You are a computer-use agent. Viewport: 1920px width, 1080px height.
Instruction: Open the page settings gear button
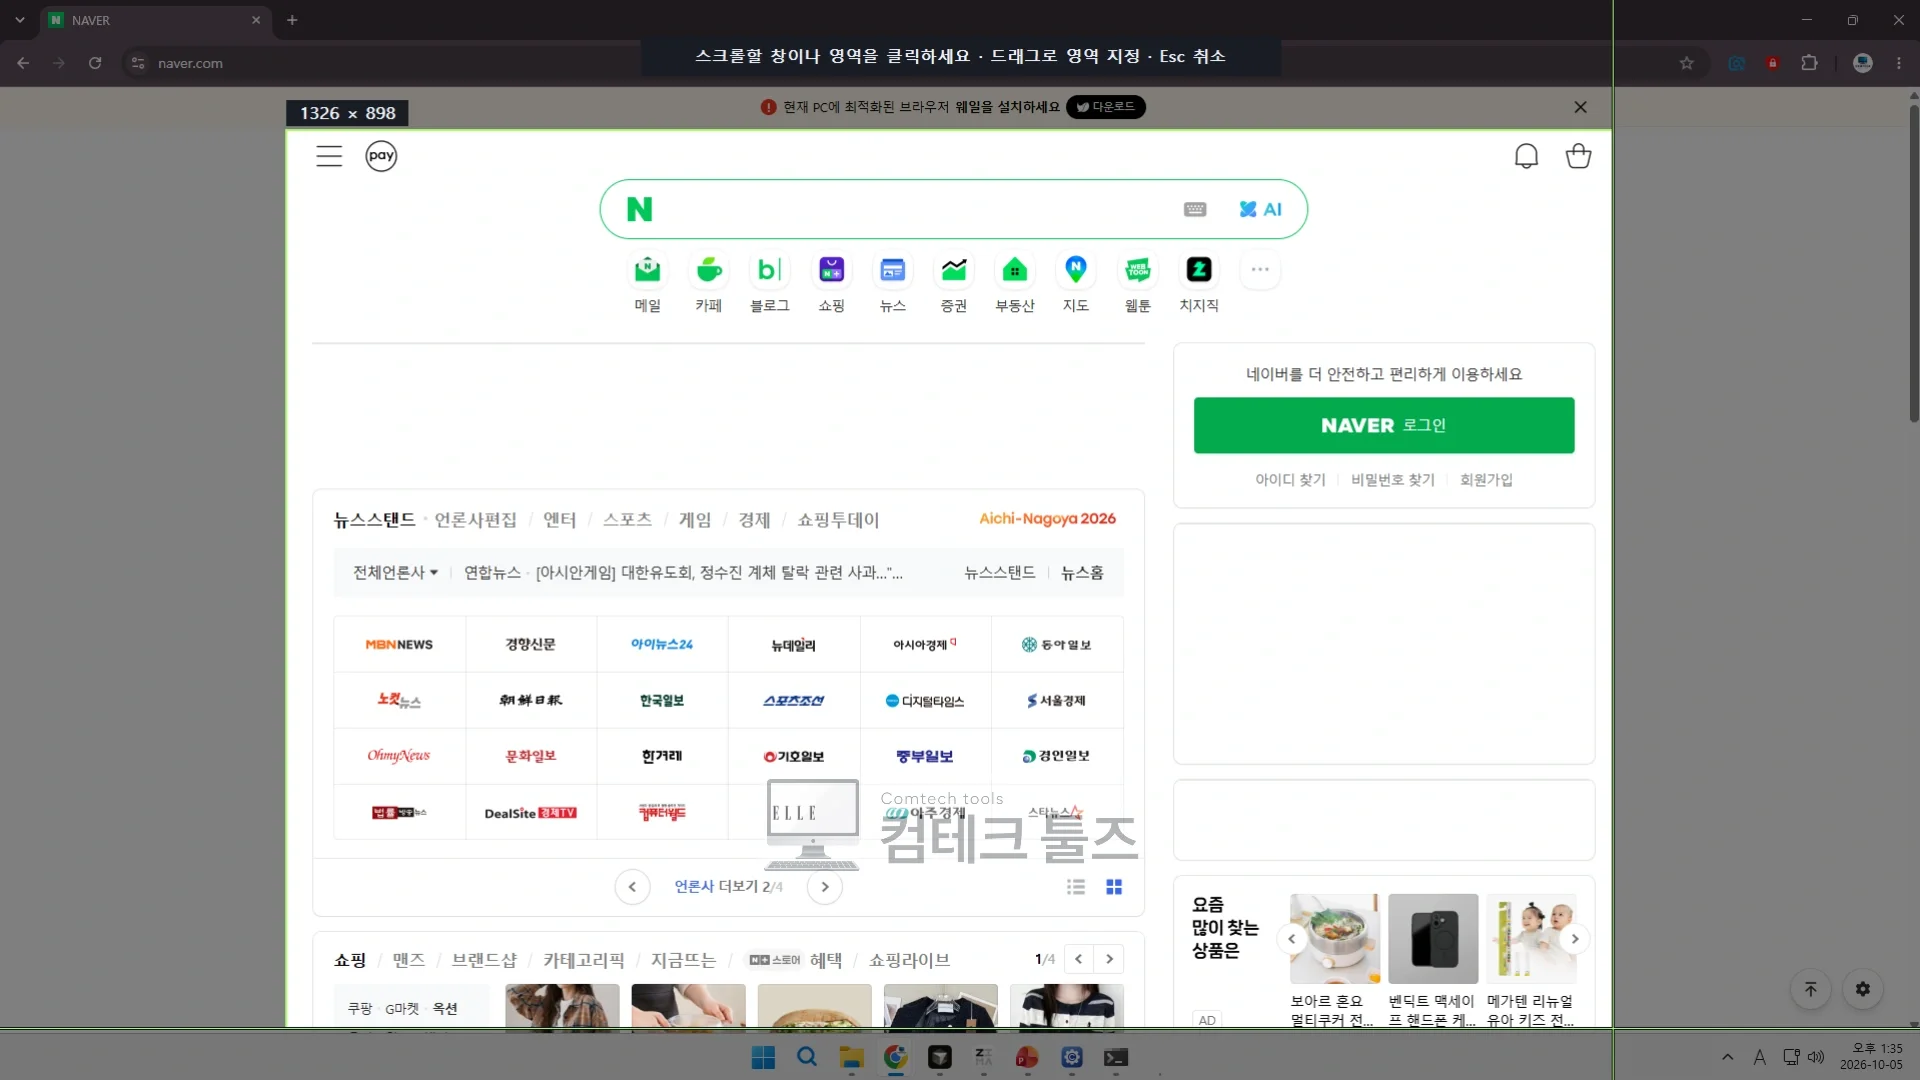click(x=1863, y=989)
